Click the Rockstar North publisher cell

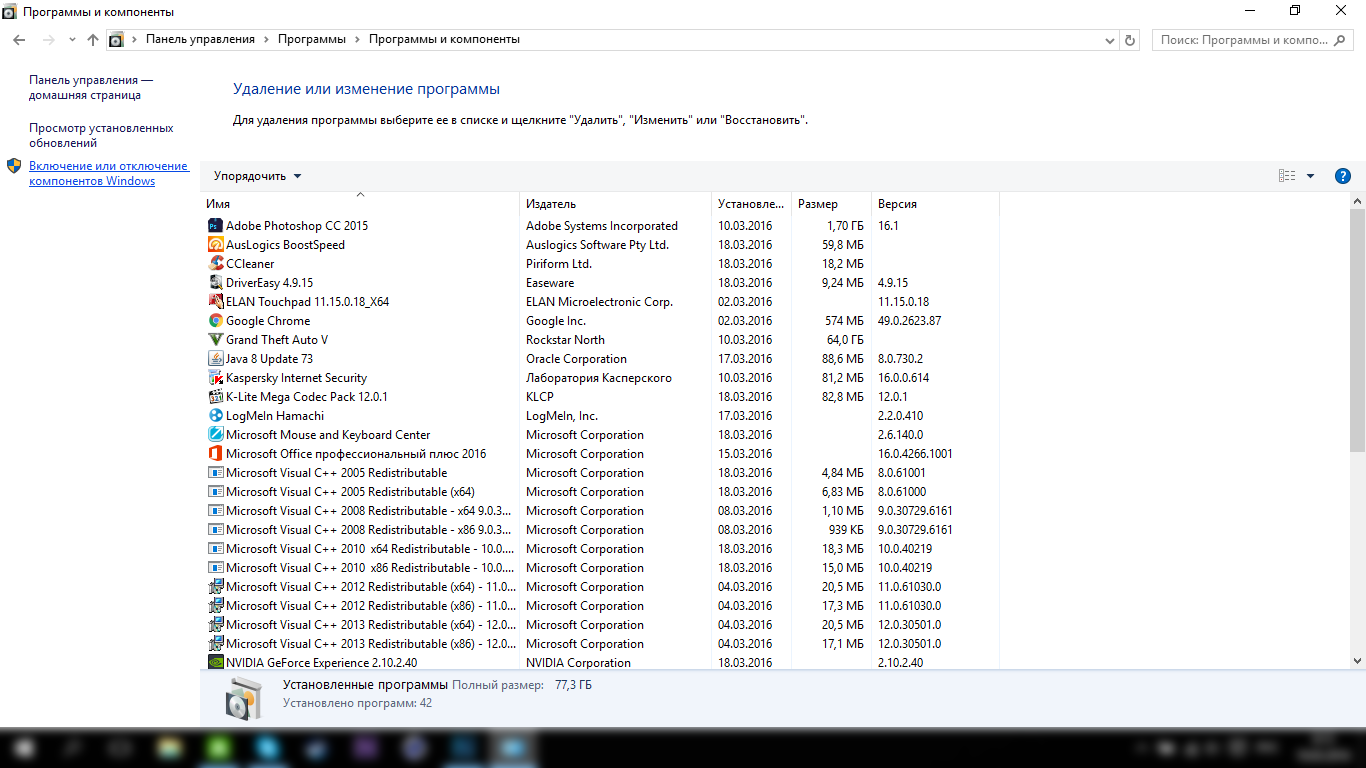point(565,340)
